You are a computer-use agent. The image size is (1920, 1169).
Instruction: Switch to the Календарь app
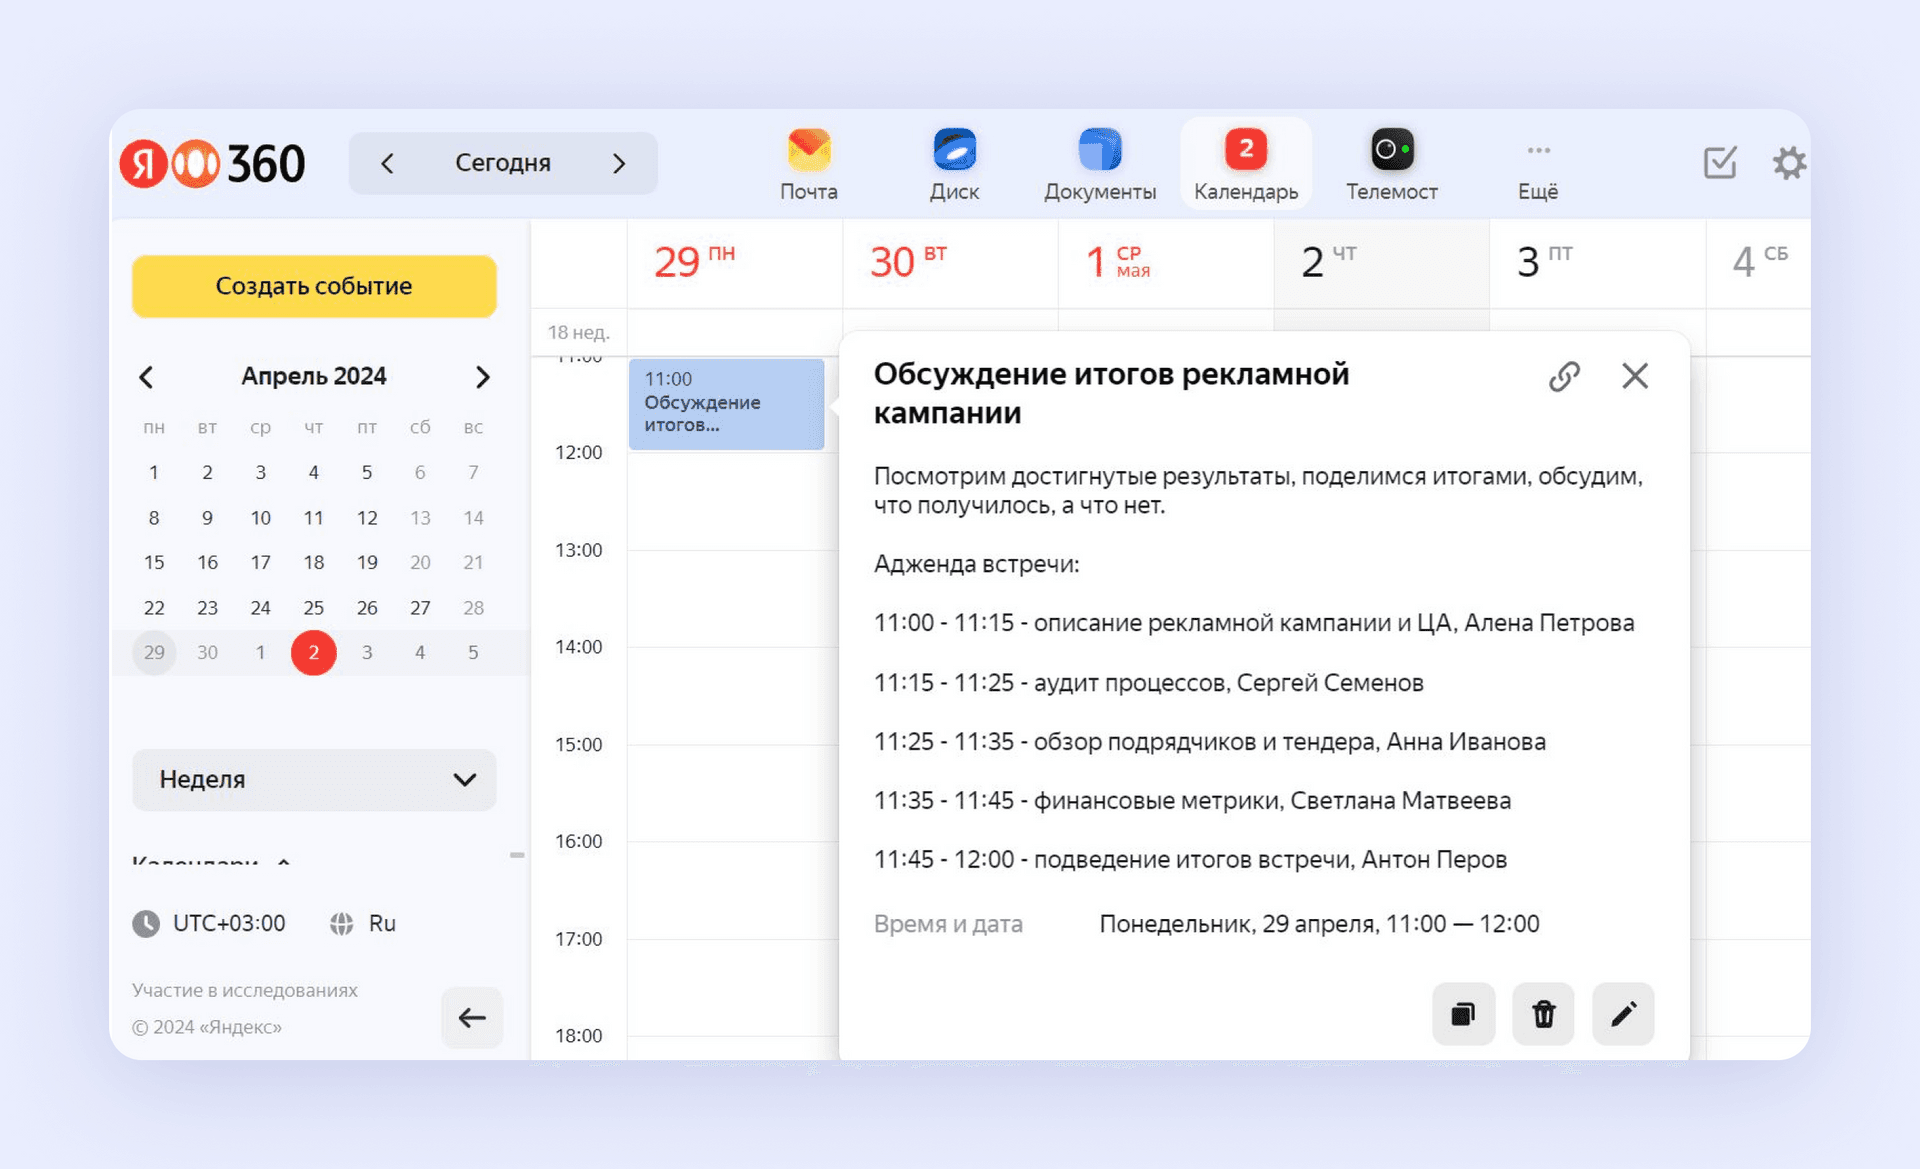pyautogui.click(x=1246, y=165)
